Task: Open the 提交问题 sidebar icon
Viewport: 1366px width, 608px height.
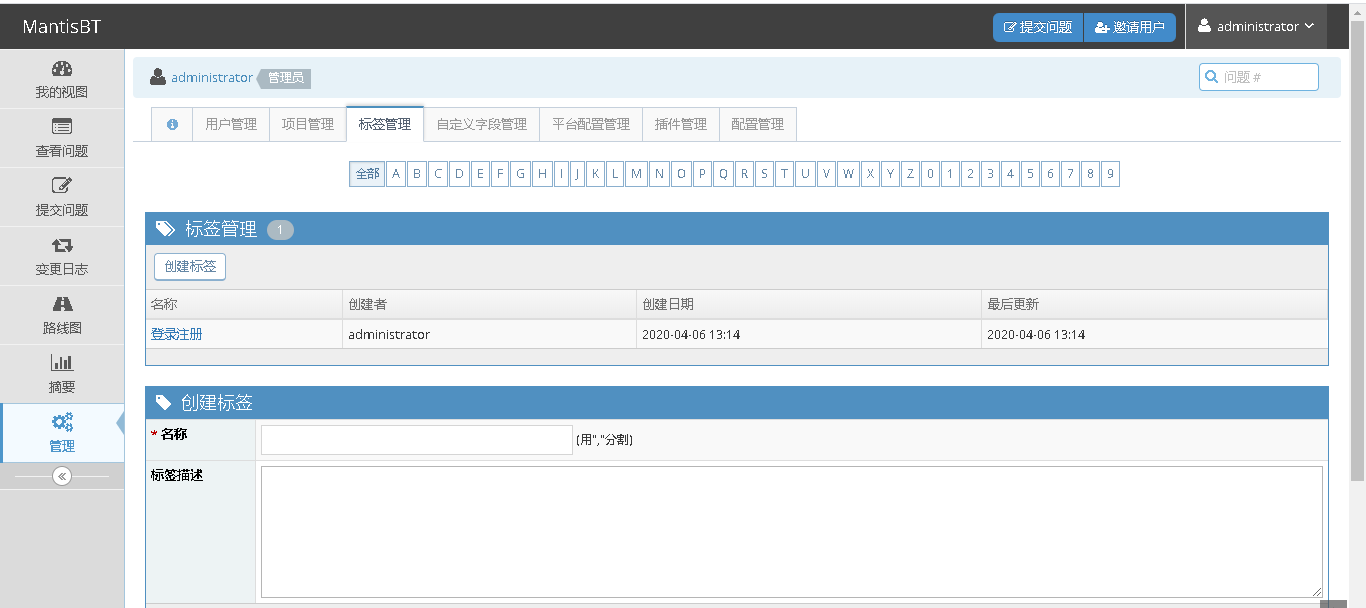Action: [x=61, y=196]
